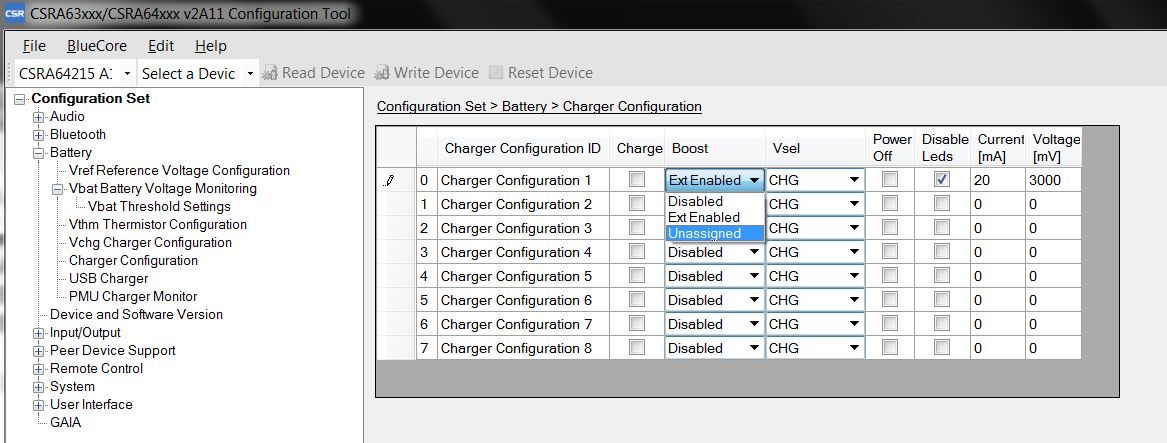
Task: Open the File menu
Action: point(34,46)
